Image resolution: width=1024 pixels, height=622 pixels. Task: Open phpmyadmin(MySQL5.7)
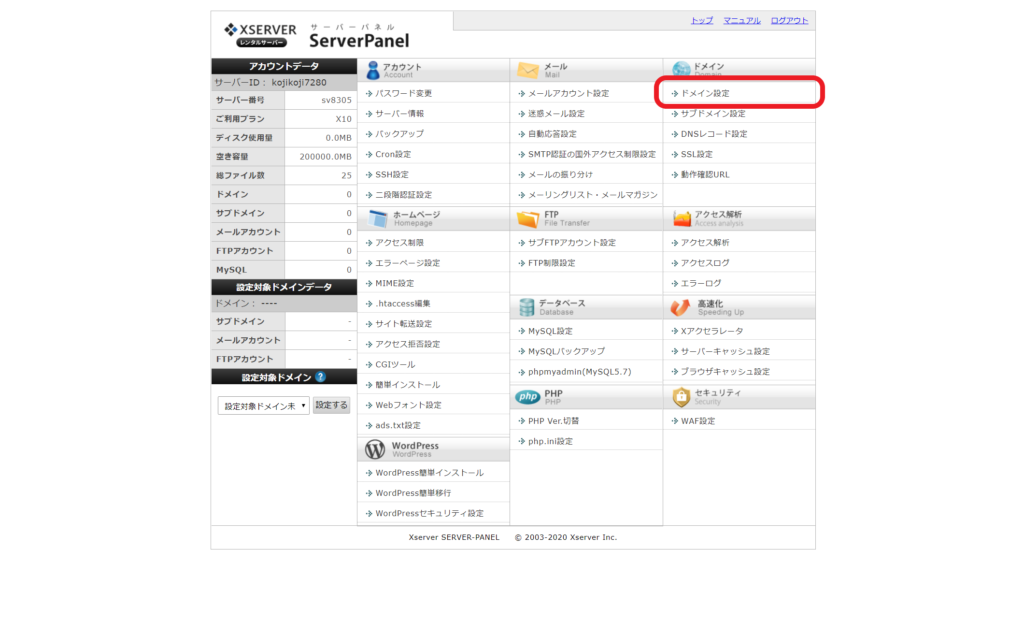(580, 372)
